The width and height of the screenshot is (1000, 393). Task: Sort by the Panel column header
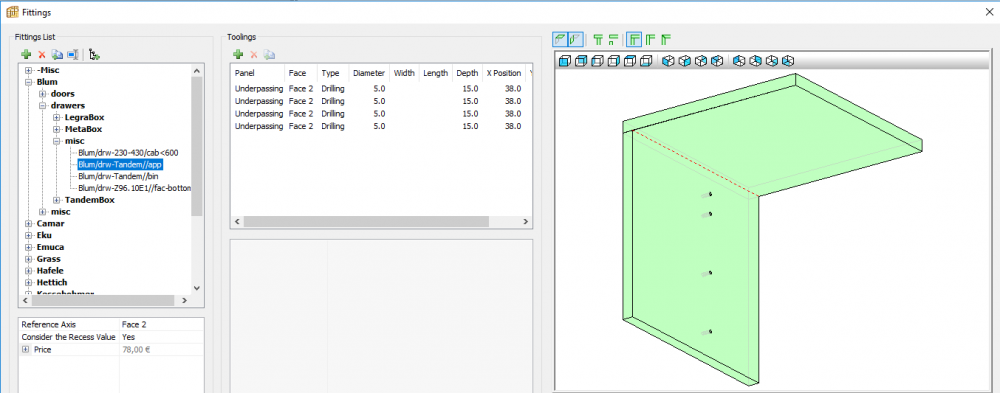point(257,73)
